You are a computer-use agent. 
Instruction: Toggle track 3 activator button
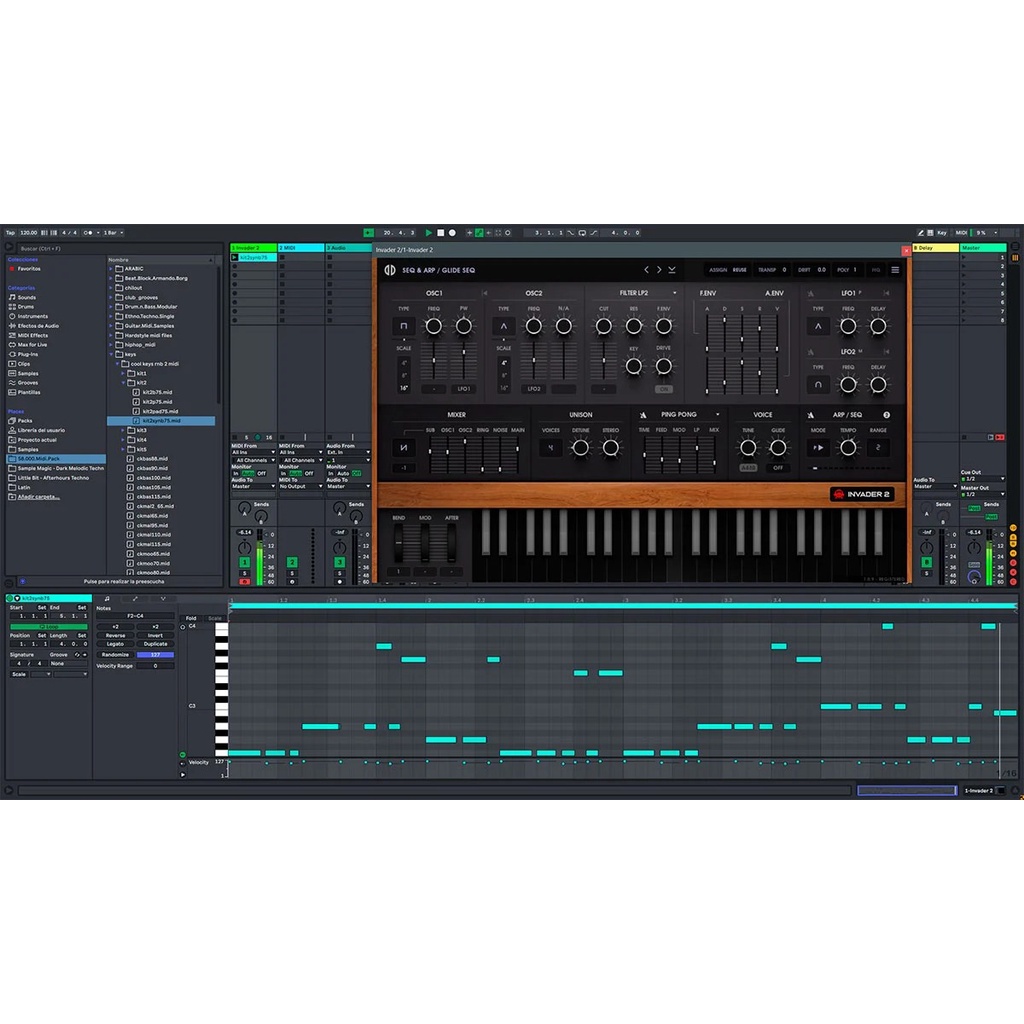tap(340, 562)
